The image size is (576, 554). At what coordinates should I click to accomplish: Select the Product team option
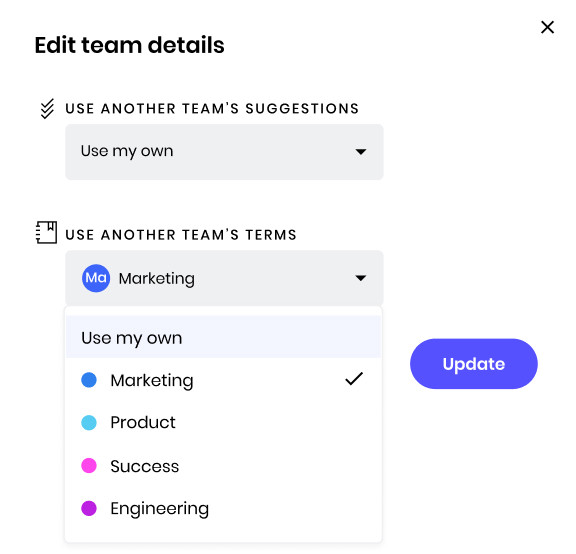(x=223, y=422)
